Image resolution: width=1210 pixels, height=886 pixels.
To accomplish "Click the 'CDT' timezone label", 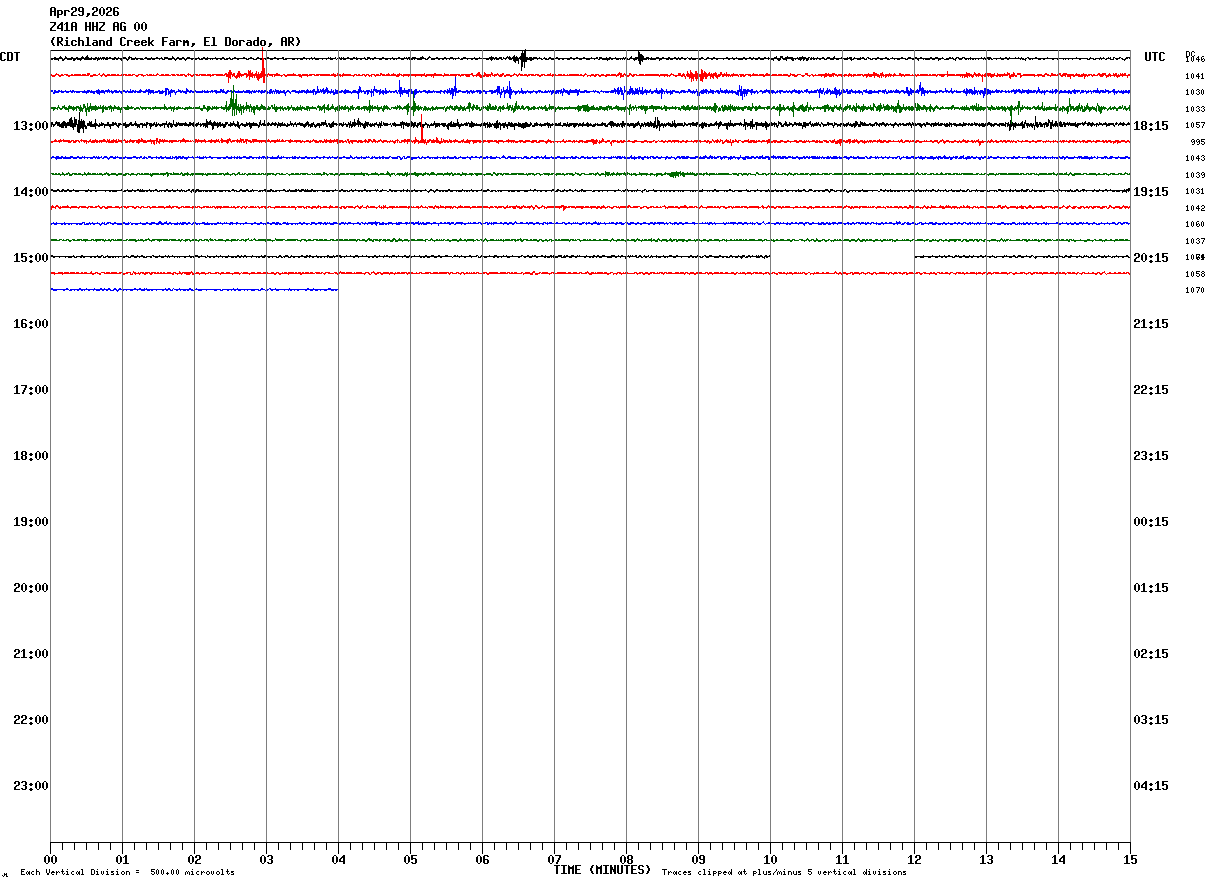I will click(x=10, y=57).
